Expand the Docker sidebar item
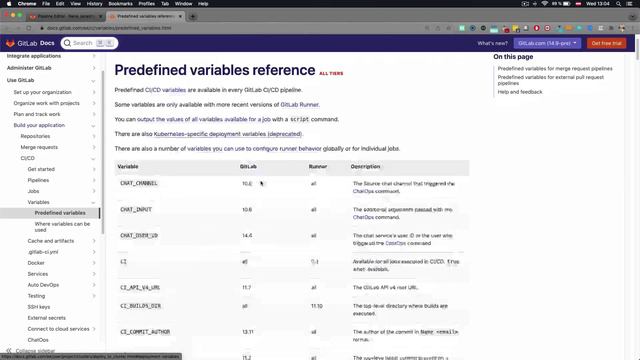This screenshot has width=640, height=360. pyautogui.click(x=93, y=263)
